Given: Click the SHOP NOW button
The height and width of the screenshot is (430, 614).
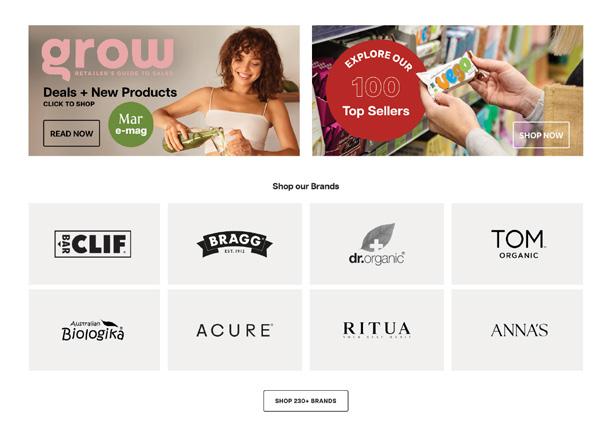Looking at the screenshot, I should tap(541, 135).
